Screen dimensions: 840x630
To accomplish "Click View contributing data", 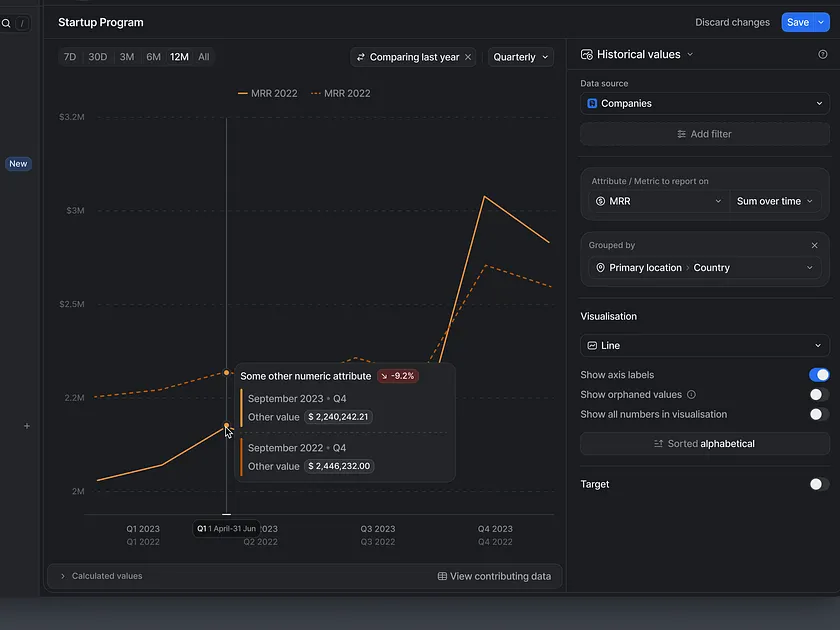I will (494, 576).
